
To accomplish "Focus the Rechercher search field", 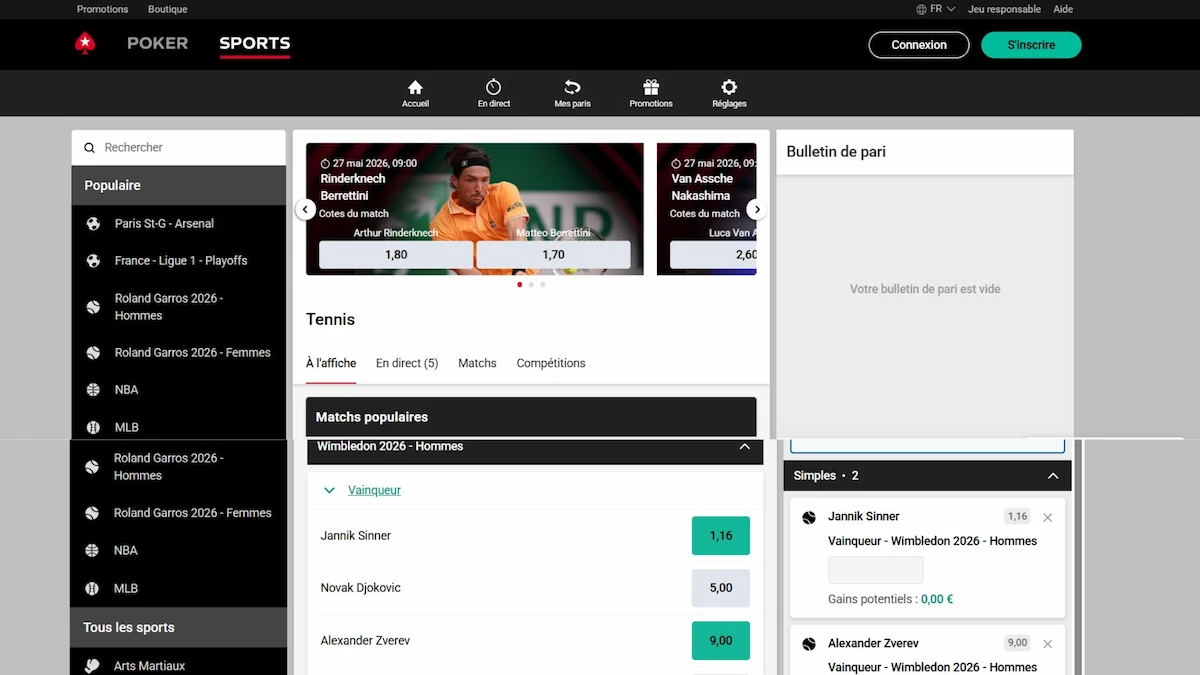I will pos(179,148).
